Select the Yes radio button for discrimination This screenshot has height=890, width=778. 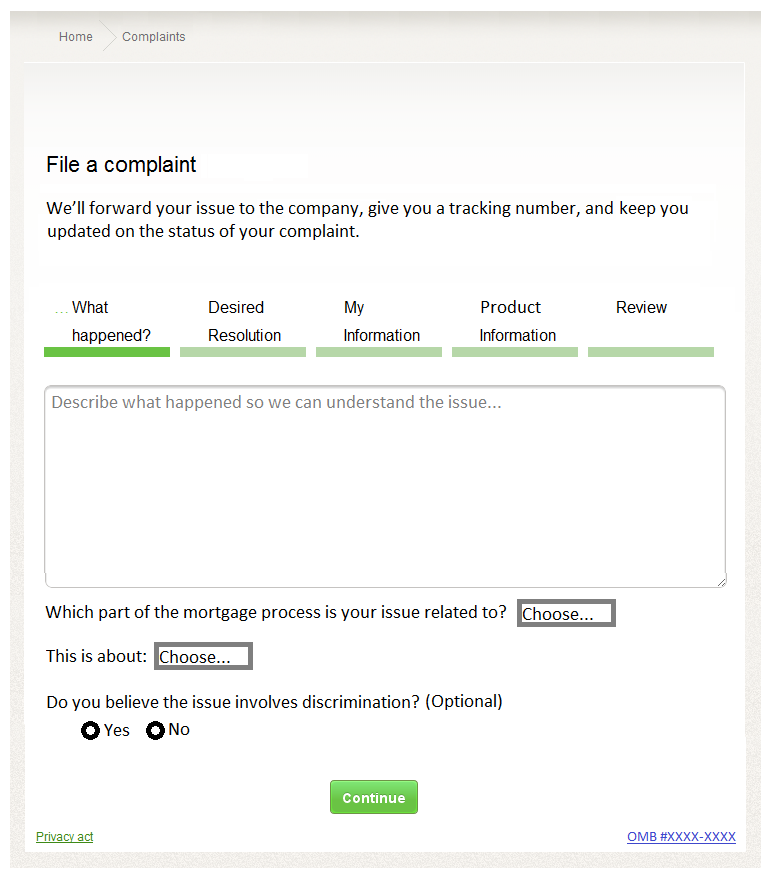click(x=91, y=731)
